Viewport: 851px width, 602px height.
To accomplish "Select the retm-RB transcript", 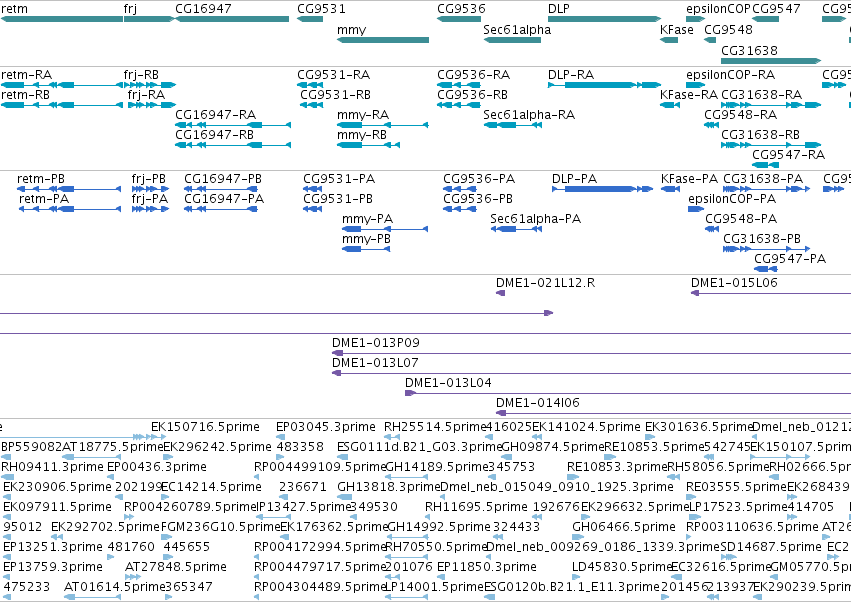I will tap(61, 105).
